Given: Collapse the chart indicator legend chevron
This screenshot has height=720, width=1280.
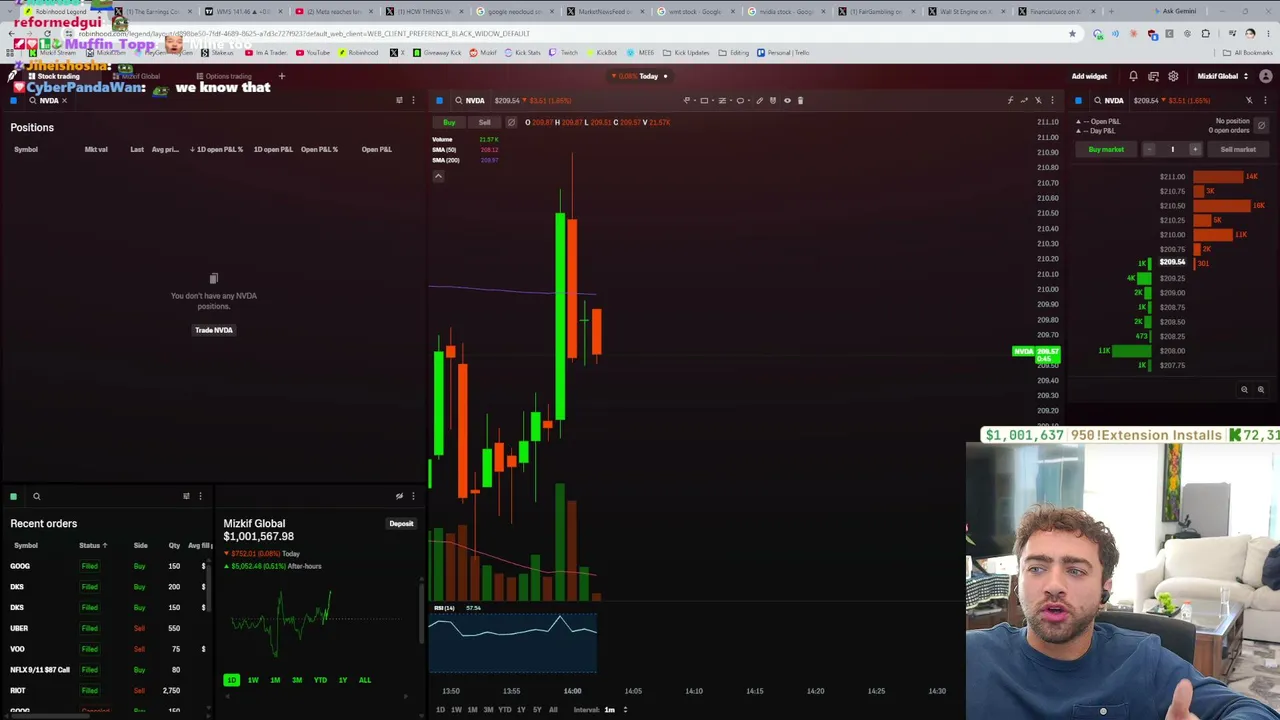Looking at the screenshot, I should tap(438, 176).
